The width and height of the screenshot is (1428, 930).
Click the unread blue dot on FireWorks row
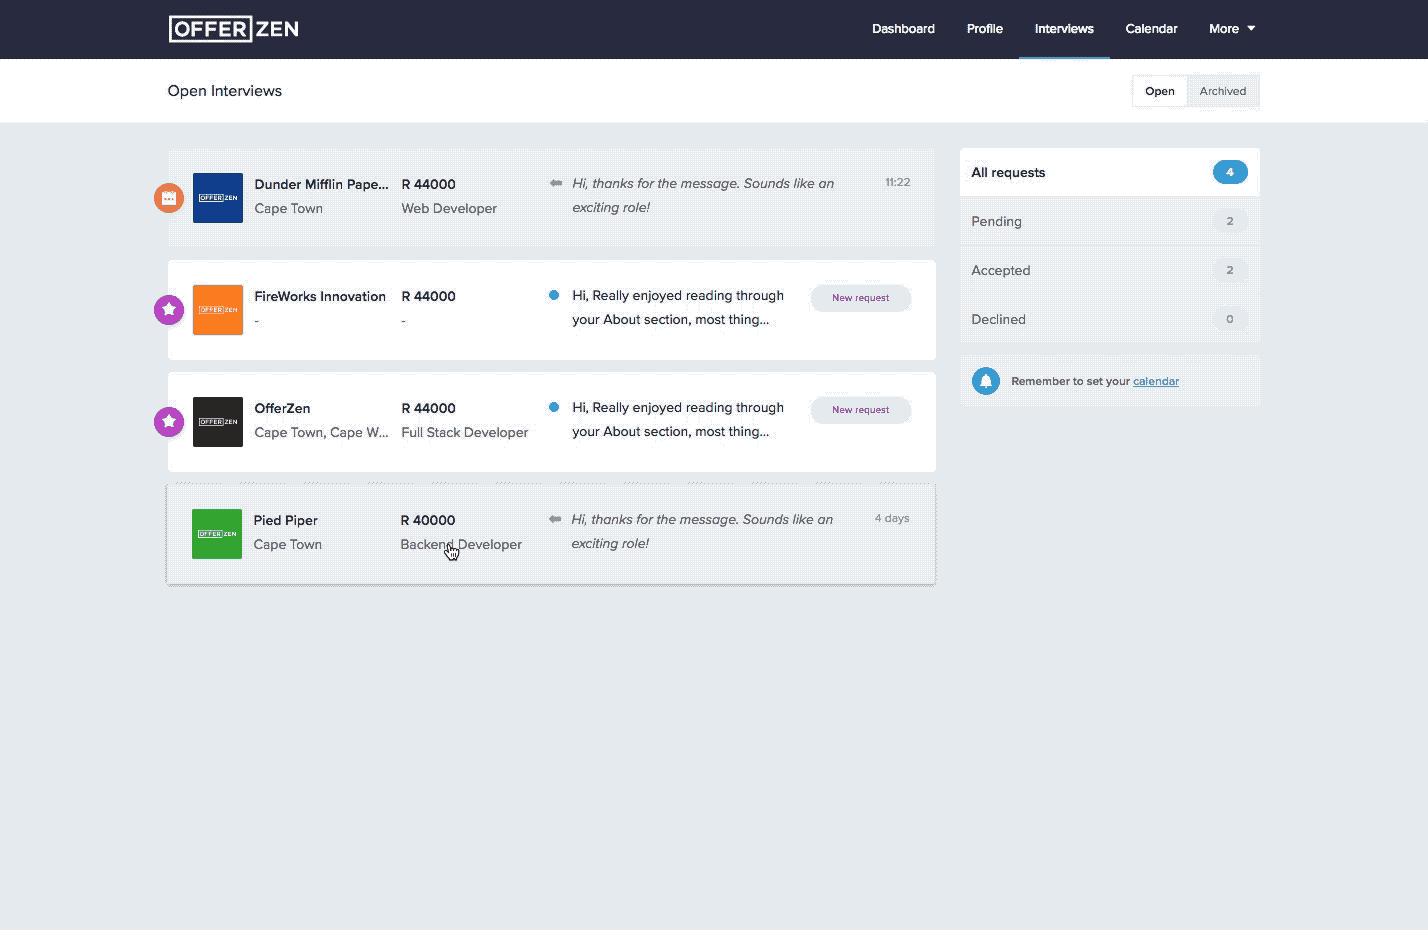(x=554, y=295)
